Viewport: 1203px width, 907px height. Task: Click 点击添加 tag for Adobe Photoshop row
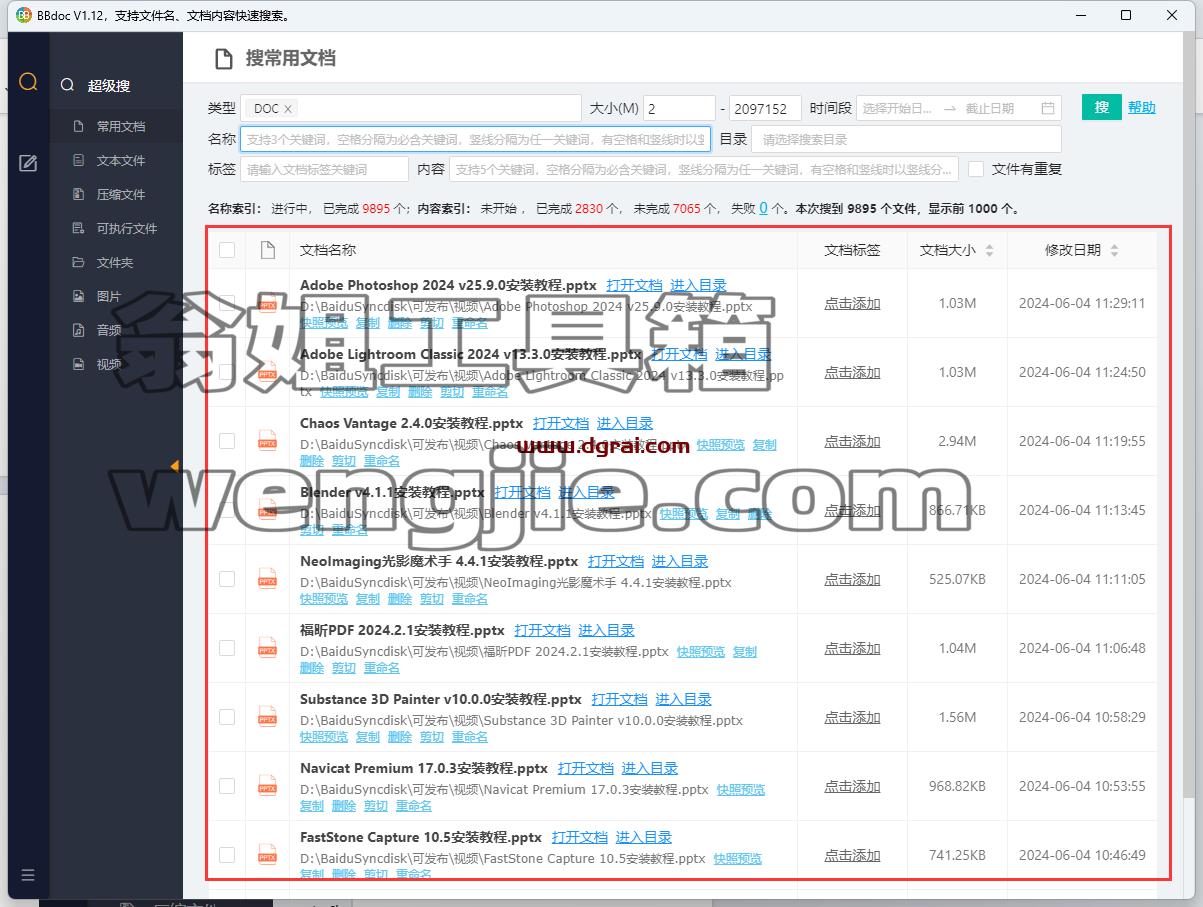[x=852, y=303]
